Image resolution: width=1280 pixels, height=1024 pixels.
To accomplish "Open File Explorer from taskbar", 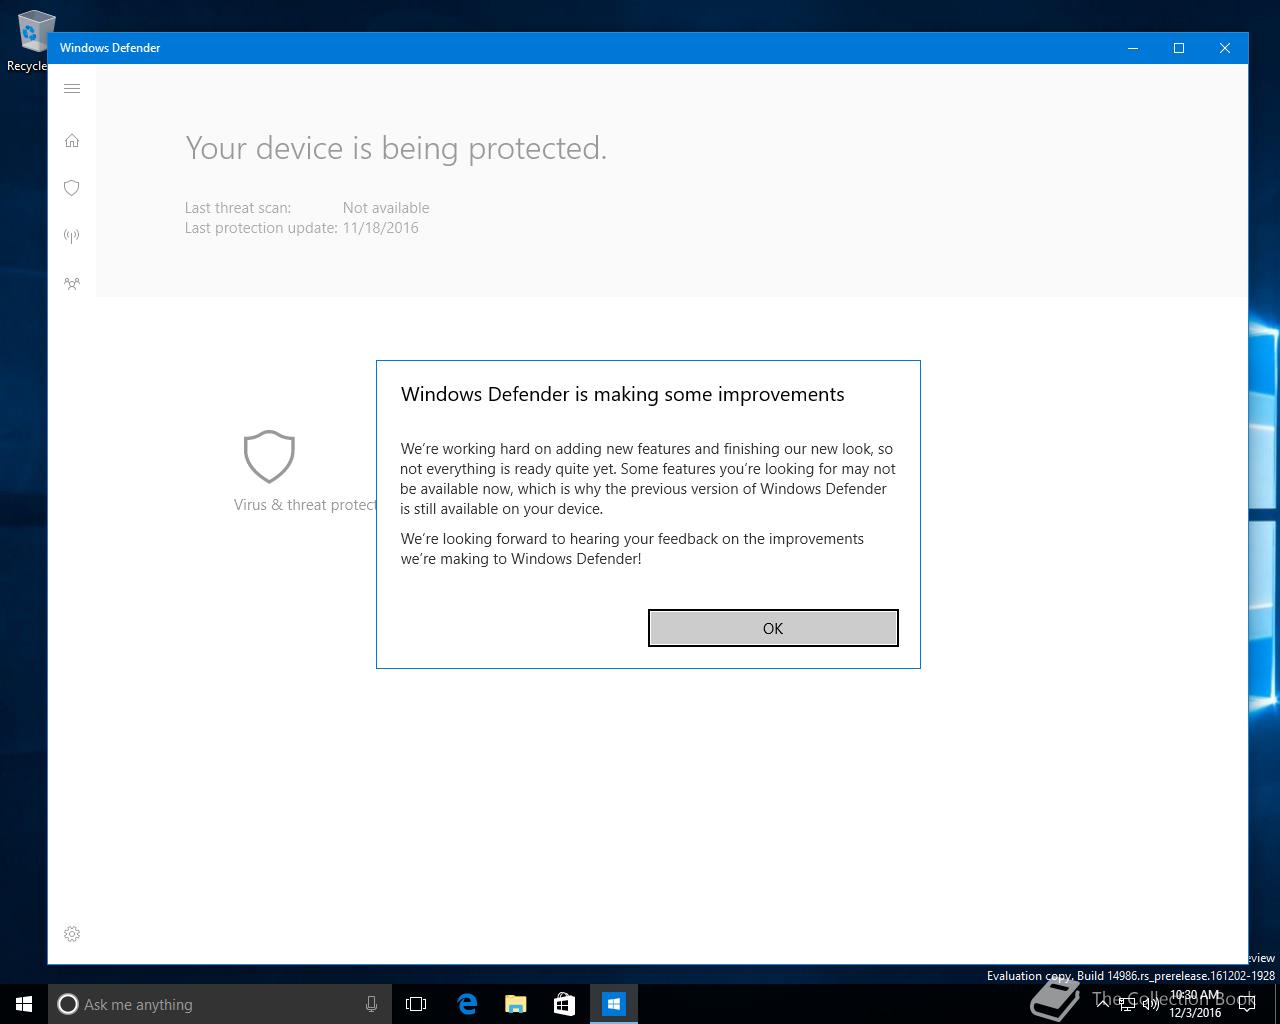I will tap(516, 1004).
